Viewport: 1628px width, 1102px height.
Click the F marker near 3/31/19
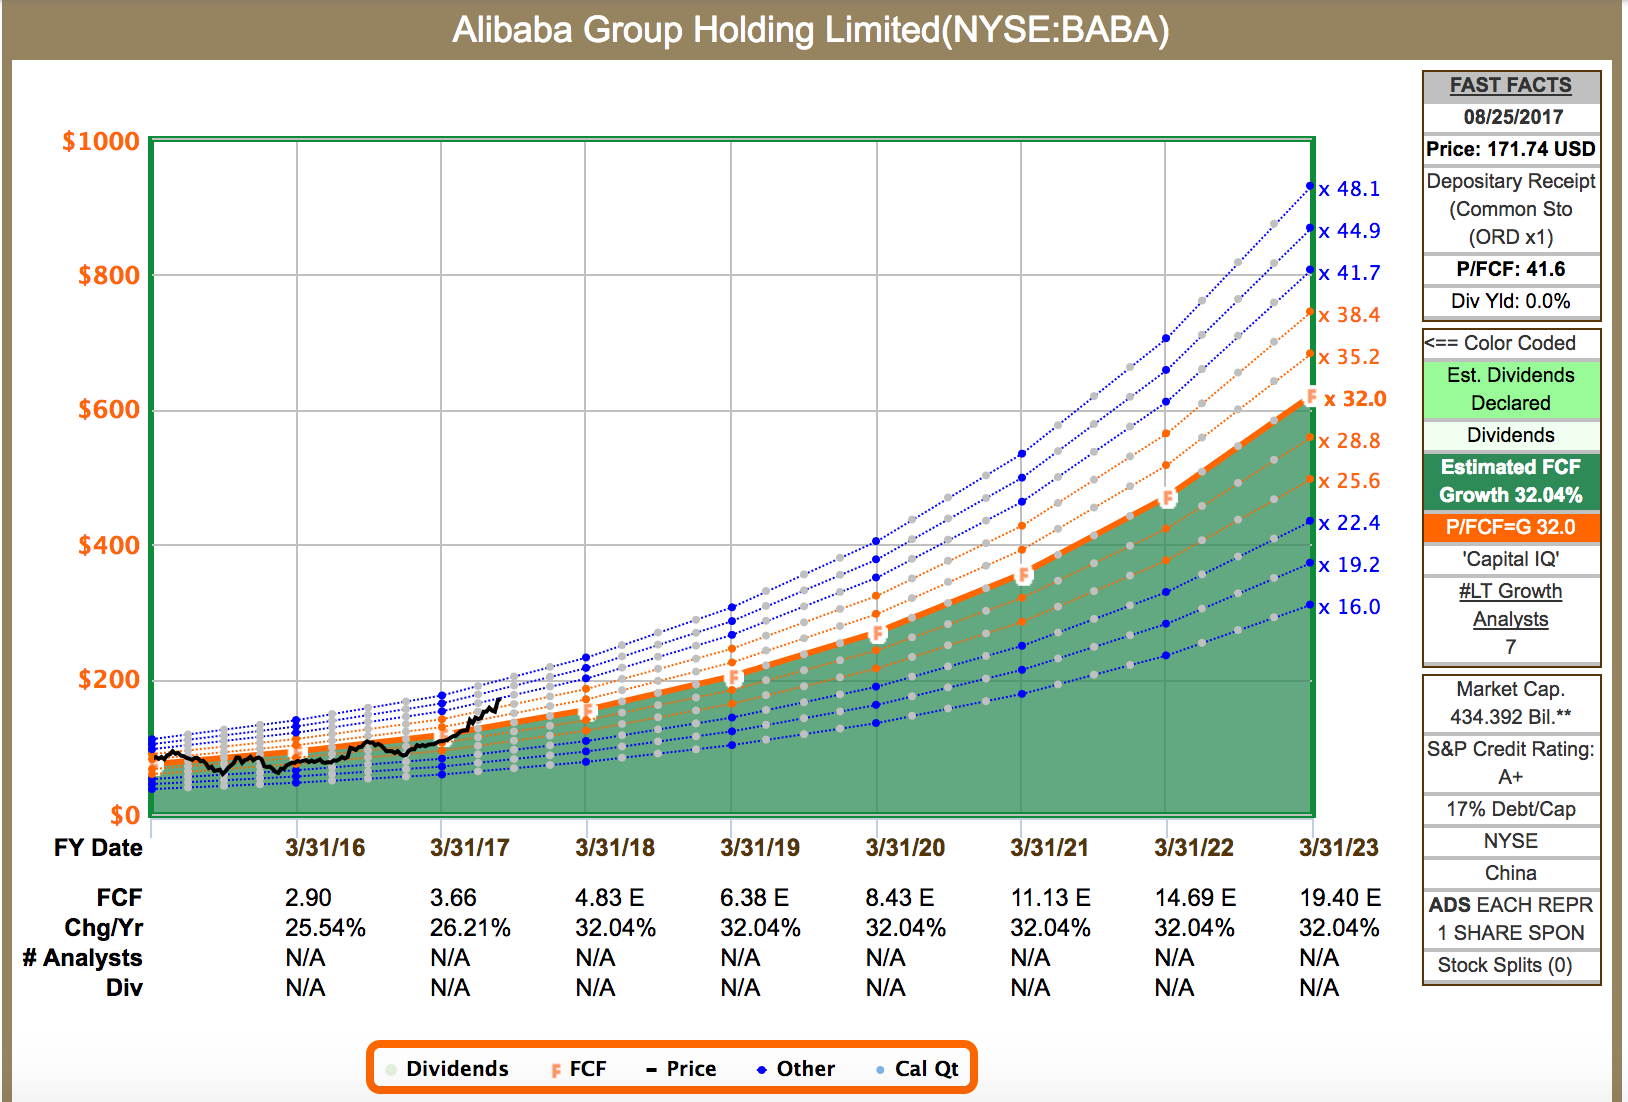(733, 680)
